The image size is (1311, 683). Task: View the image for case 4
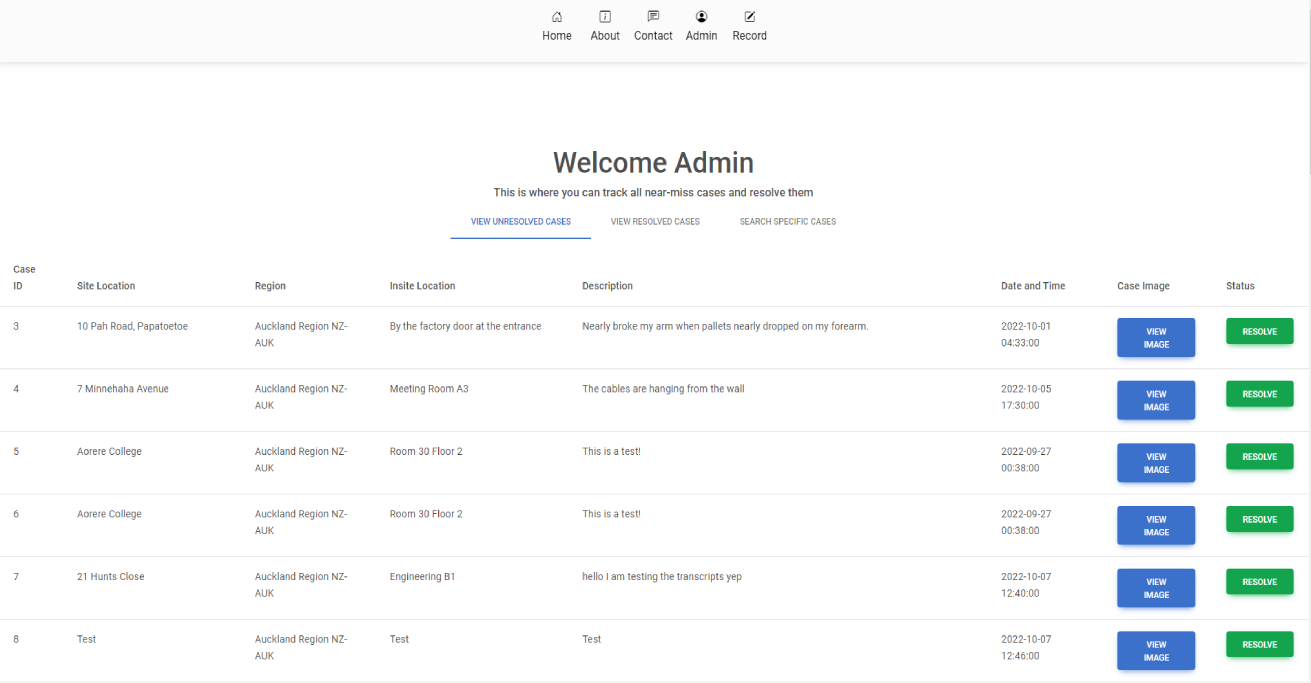tap(1156, 400)
